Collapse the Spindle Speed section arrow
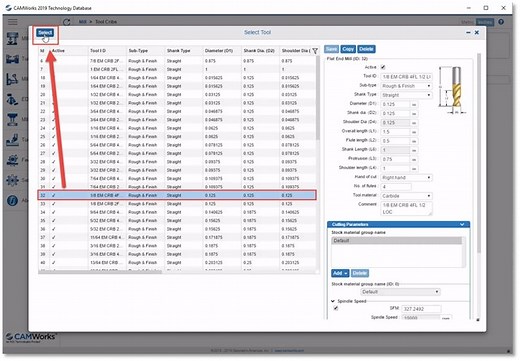 point(333,301)
